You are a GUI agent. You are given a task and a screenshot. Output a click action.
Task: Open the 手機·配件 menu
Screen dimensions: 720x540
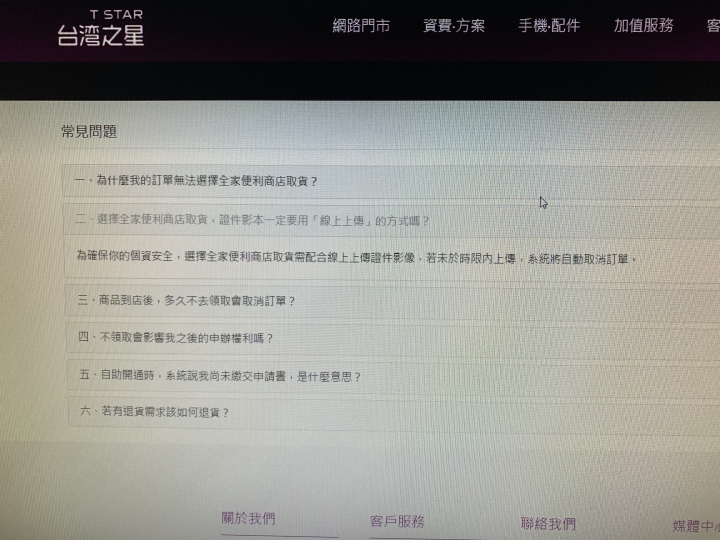click(549, 26)
